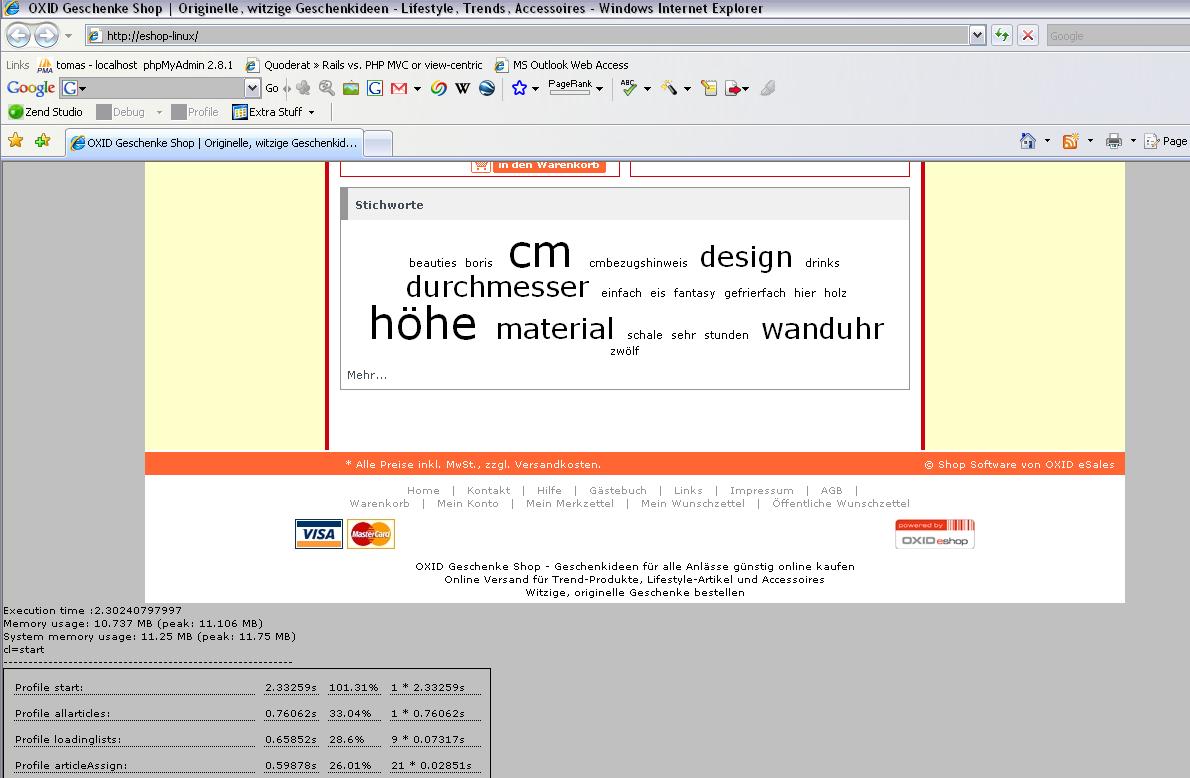Click the browser Back arrow button
Screen dimensions: 1190x778
tap(18, 36)
